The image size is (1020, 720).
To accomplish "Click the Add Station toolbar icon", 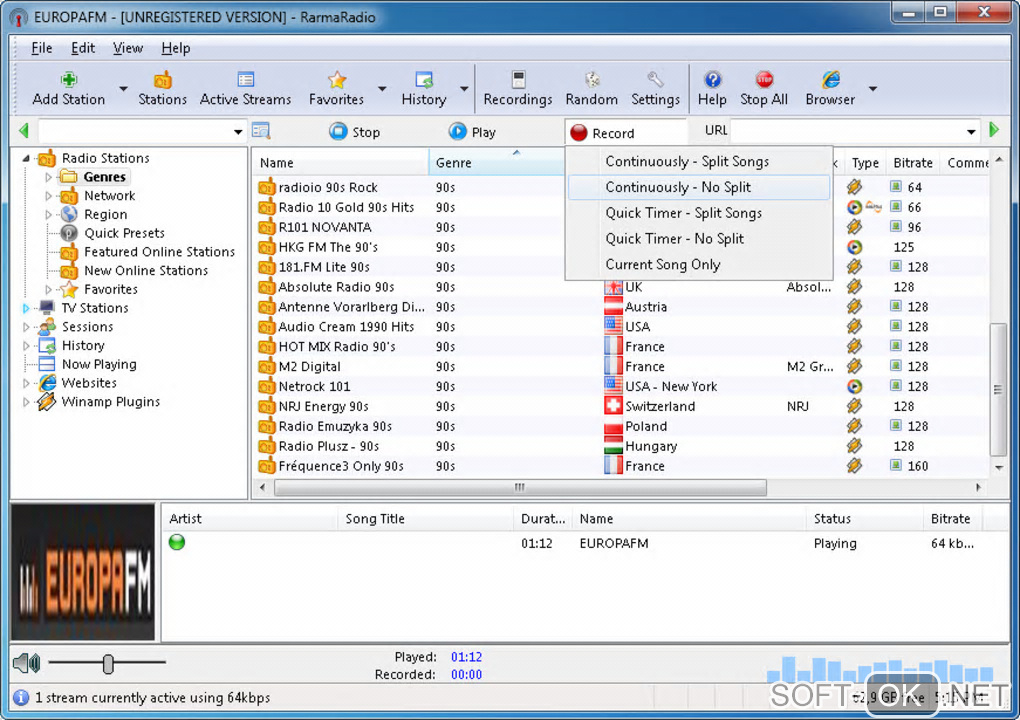I will point(69,80).
